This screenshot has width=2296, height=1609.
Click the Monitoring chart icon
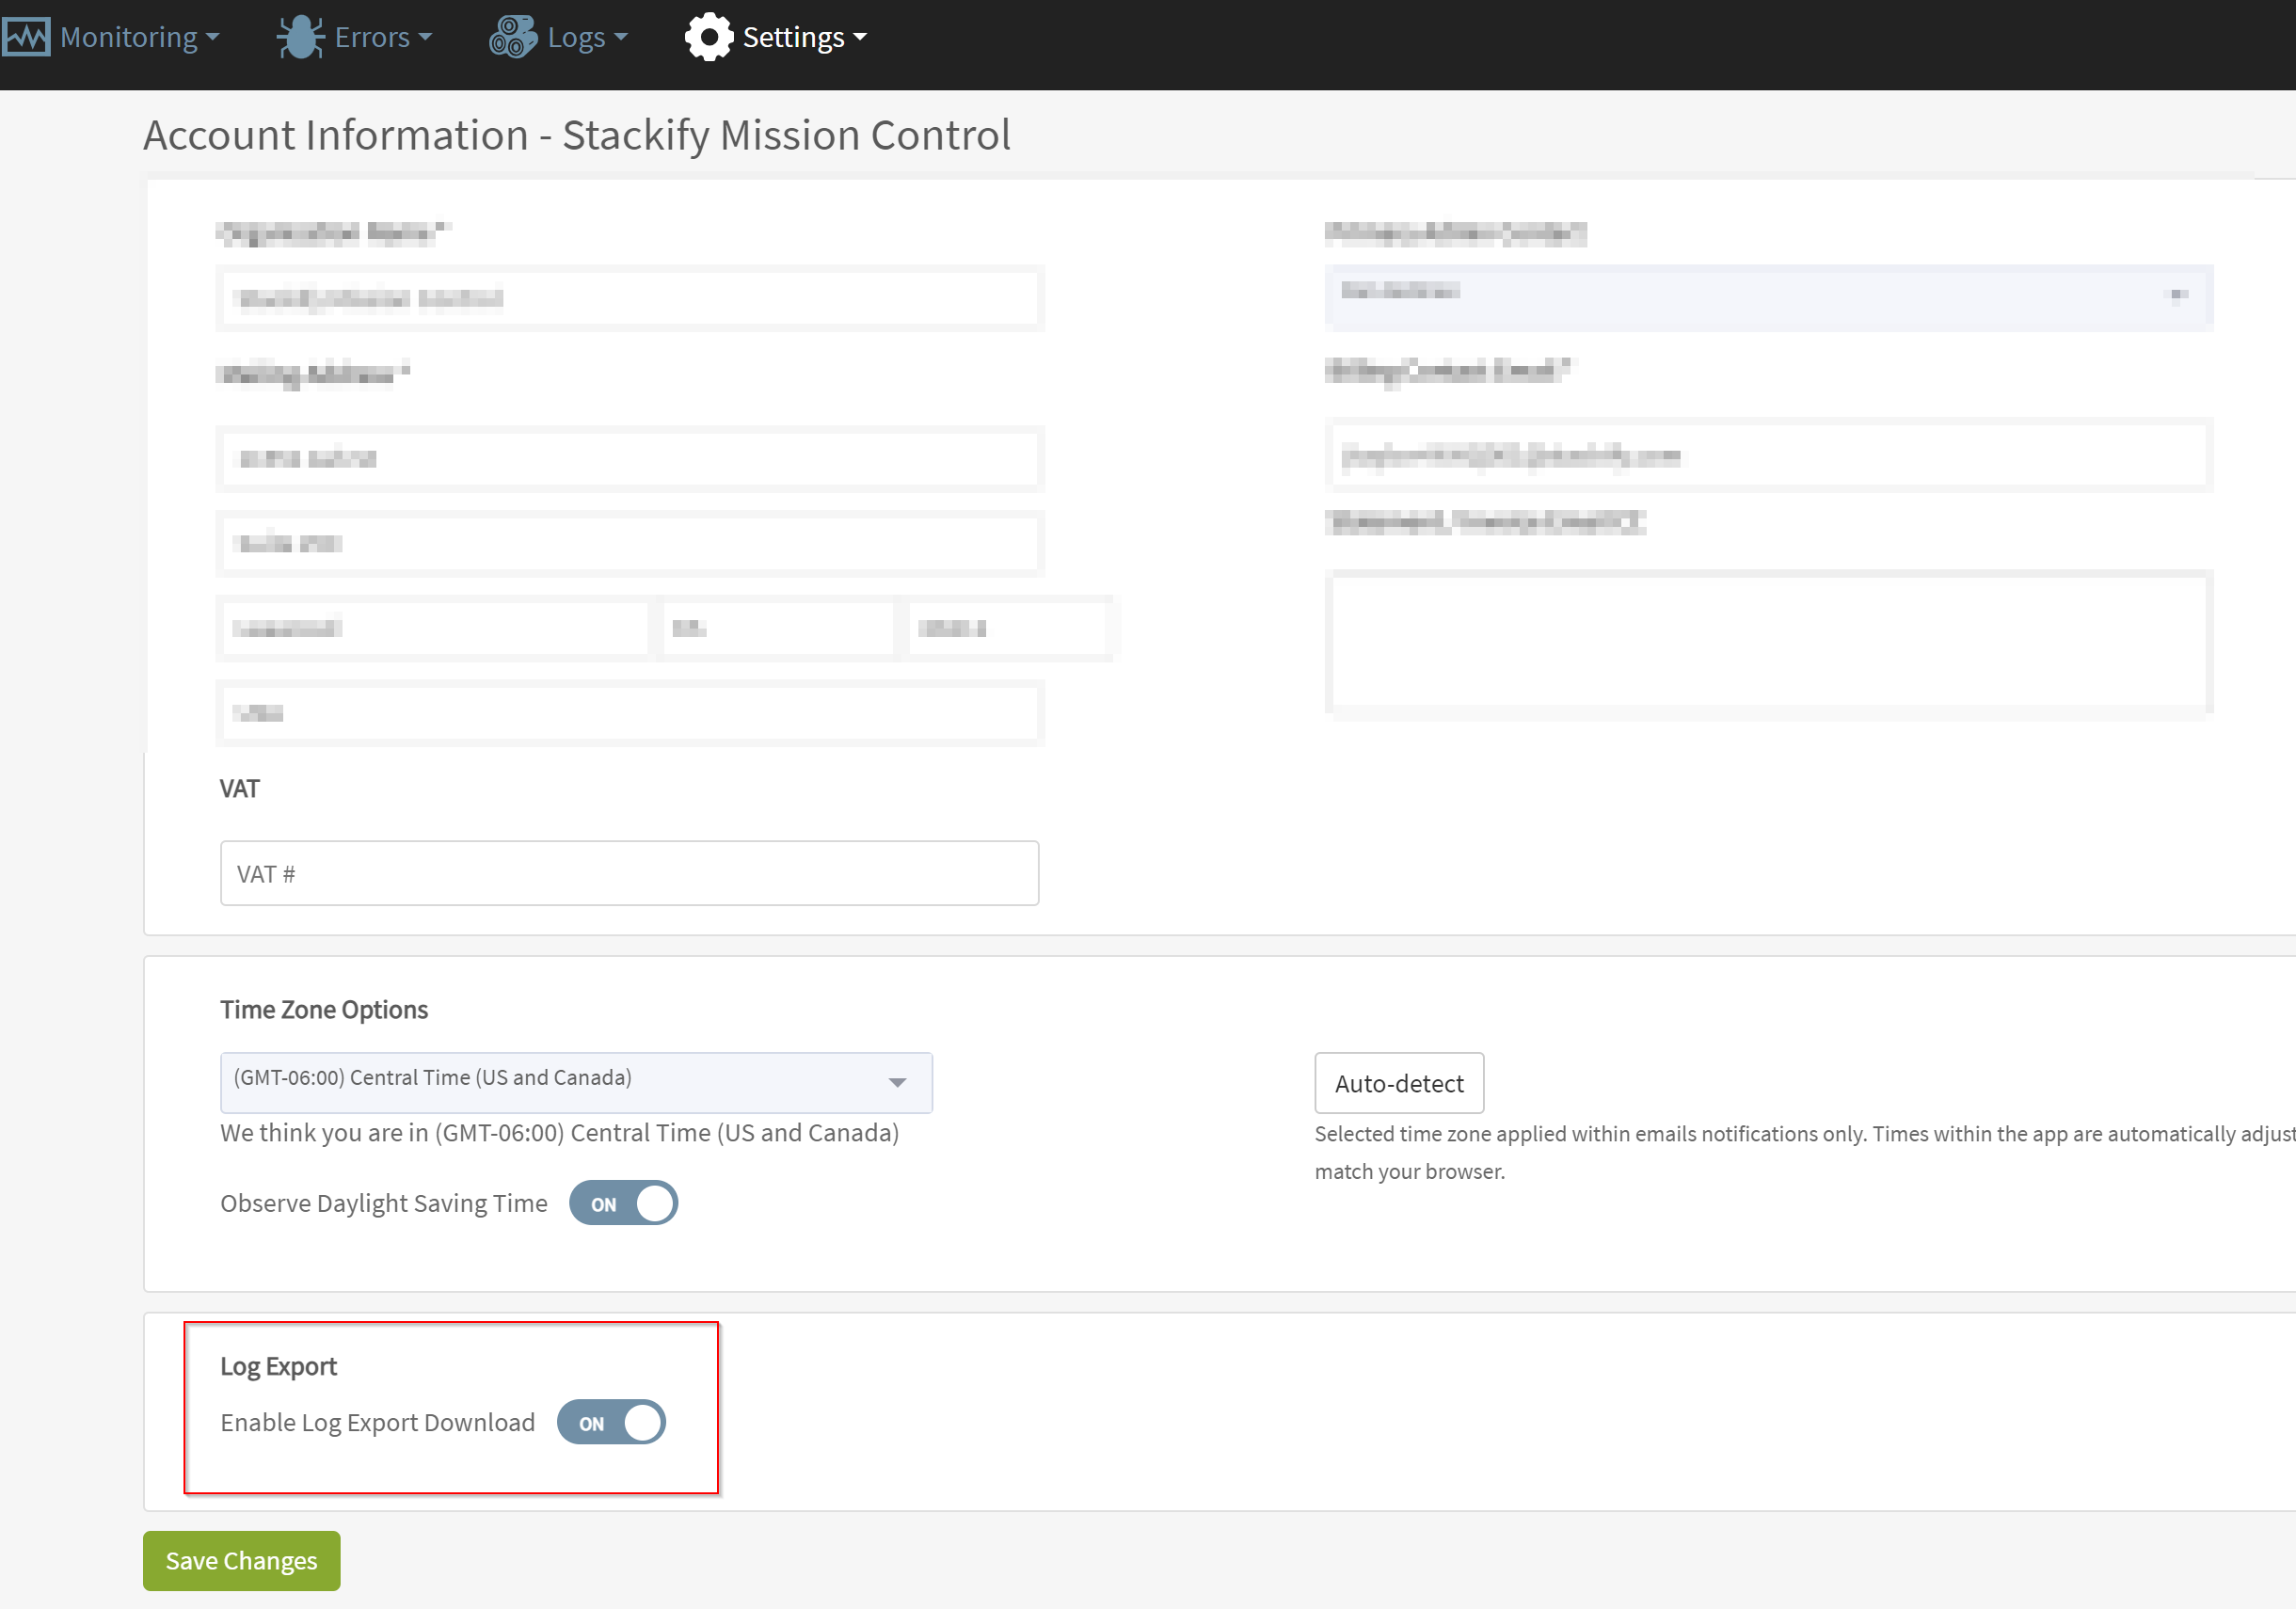coord(26,37)
